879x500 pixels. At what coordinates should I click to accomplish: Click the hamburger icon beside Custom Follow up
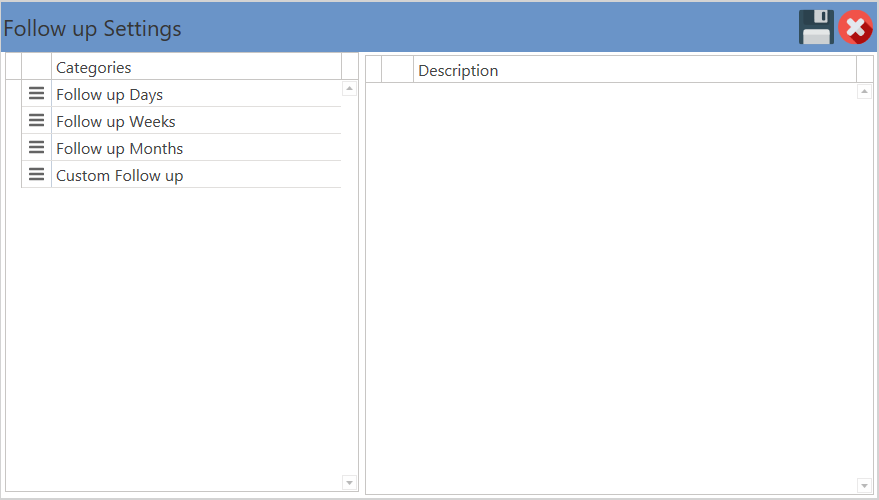tap(36, 174)
